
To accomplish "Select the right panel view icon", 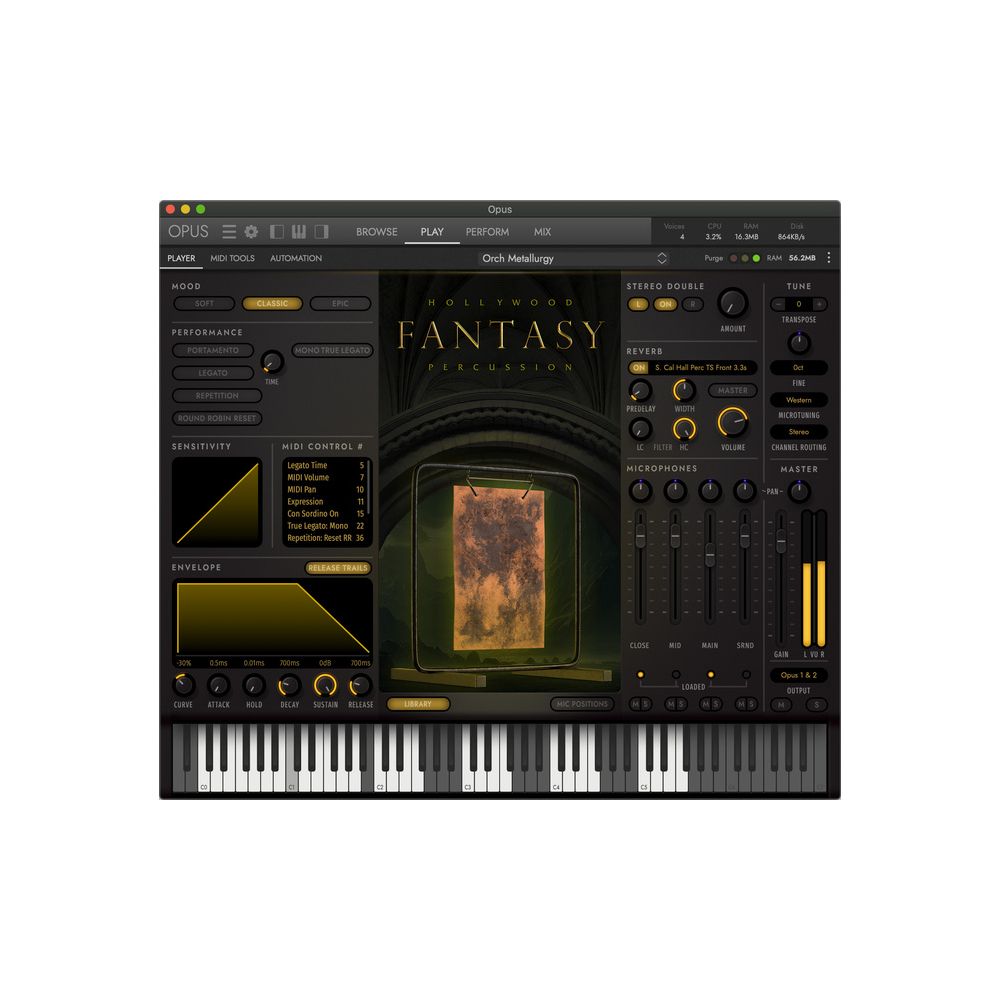I will click(321, 231).
